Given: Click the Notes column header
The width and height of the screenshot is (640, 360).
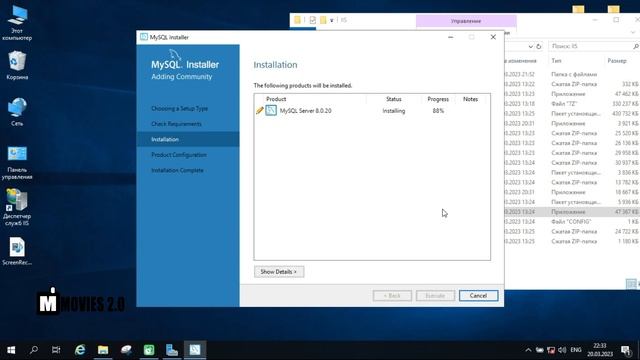Looking at the screenshot, I should 470,99.
